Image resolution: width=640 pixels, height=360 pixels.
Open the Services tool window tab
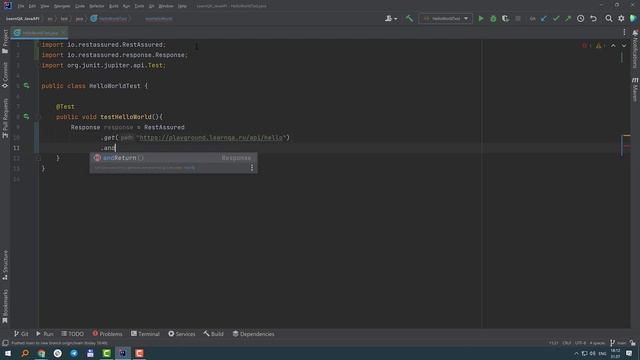182,333
